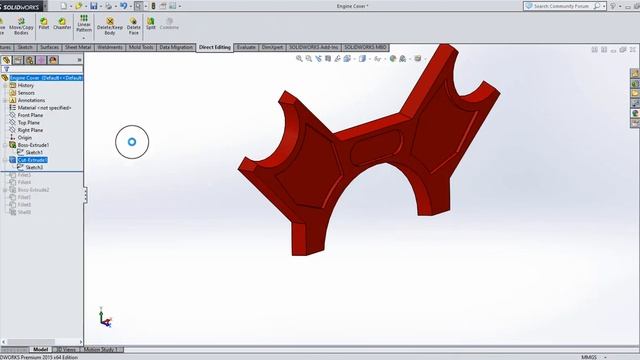Open the SOLIDWORKS MBD tab

[x=365, y=47]
